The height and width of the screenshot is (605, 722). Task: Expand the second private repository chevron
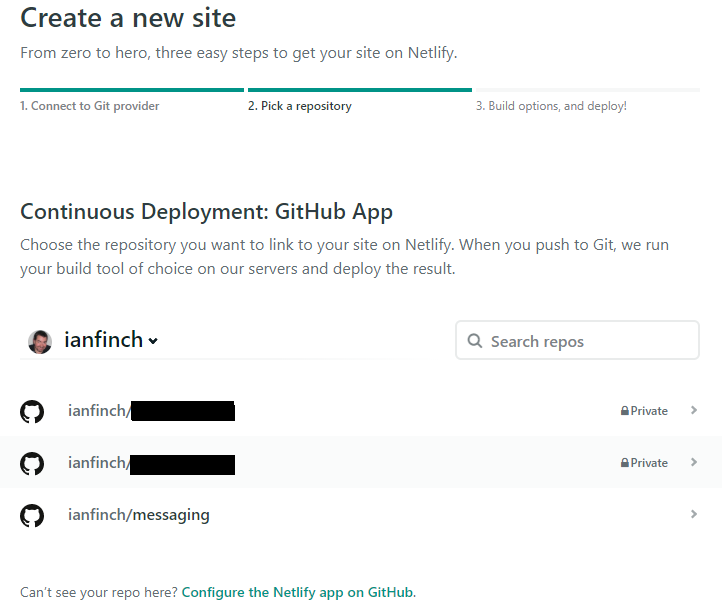tap(693, 462)
